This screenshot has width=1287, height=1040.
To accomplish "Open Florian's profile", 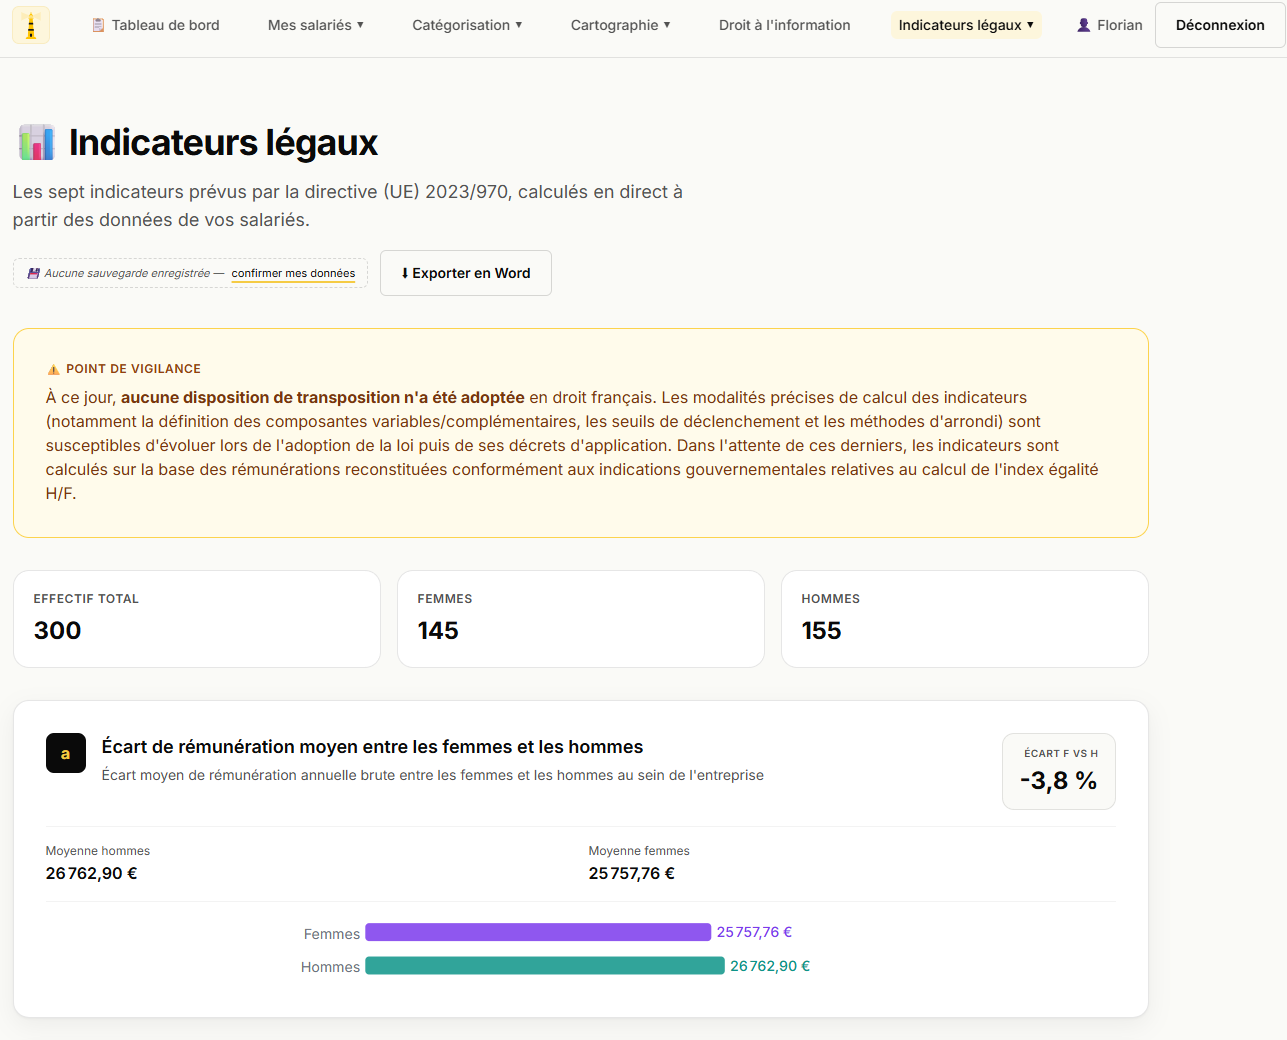I will pyautogui.click(x=1110, y=25).
